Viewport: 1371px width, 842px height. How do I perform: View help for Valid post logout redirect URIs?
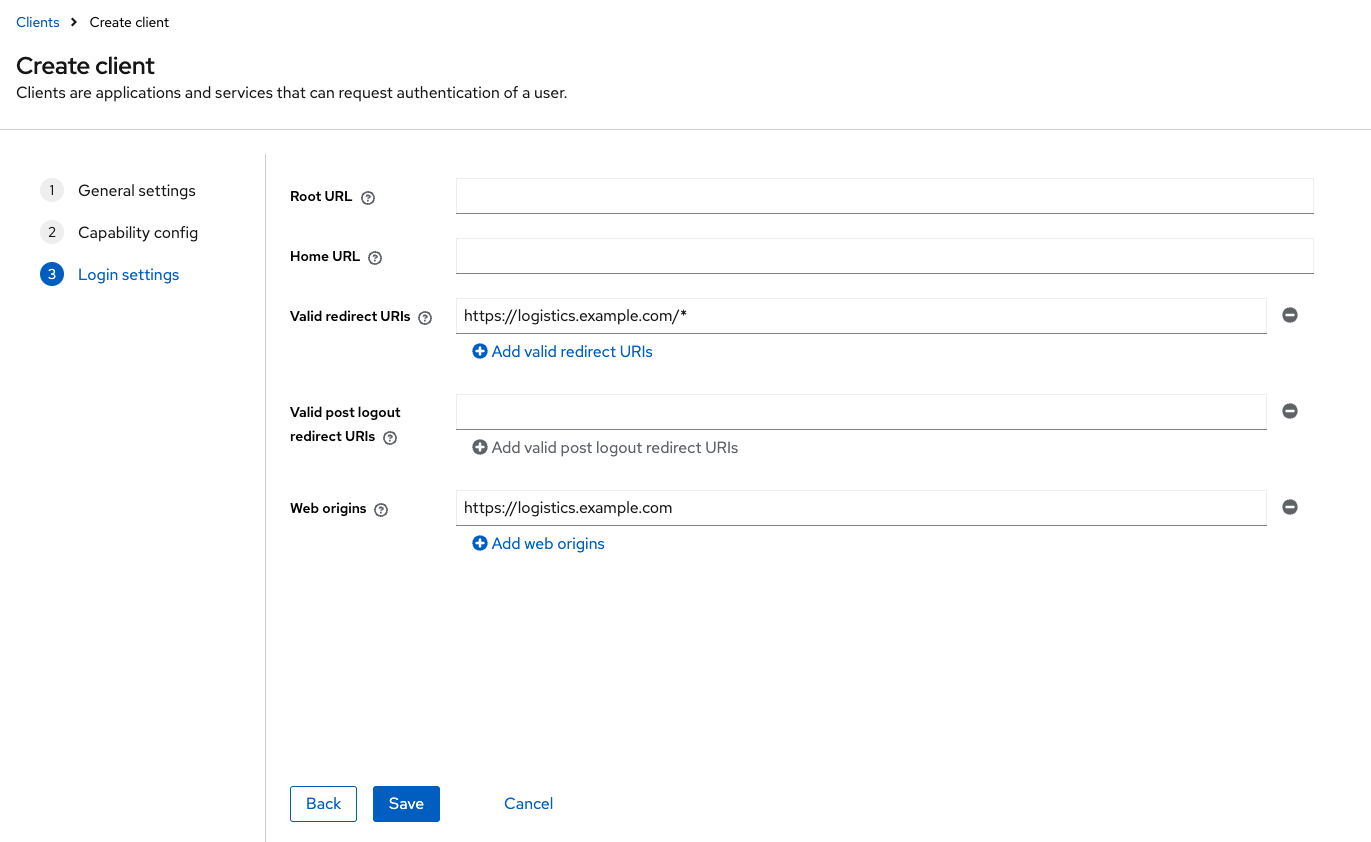pos(390,437)
